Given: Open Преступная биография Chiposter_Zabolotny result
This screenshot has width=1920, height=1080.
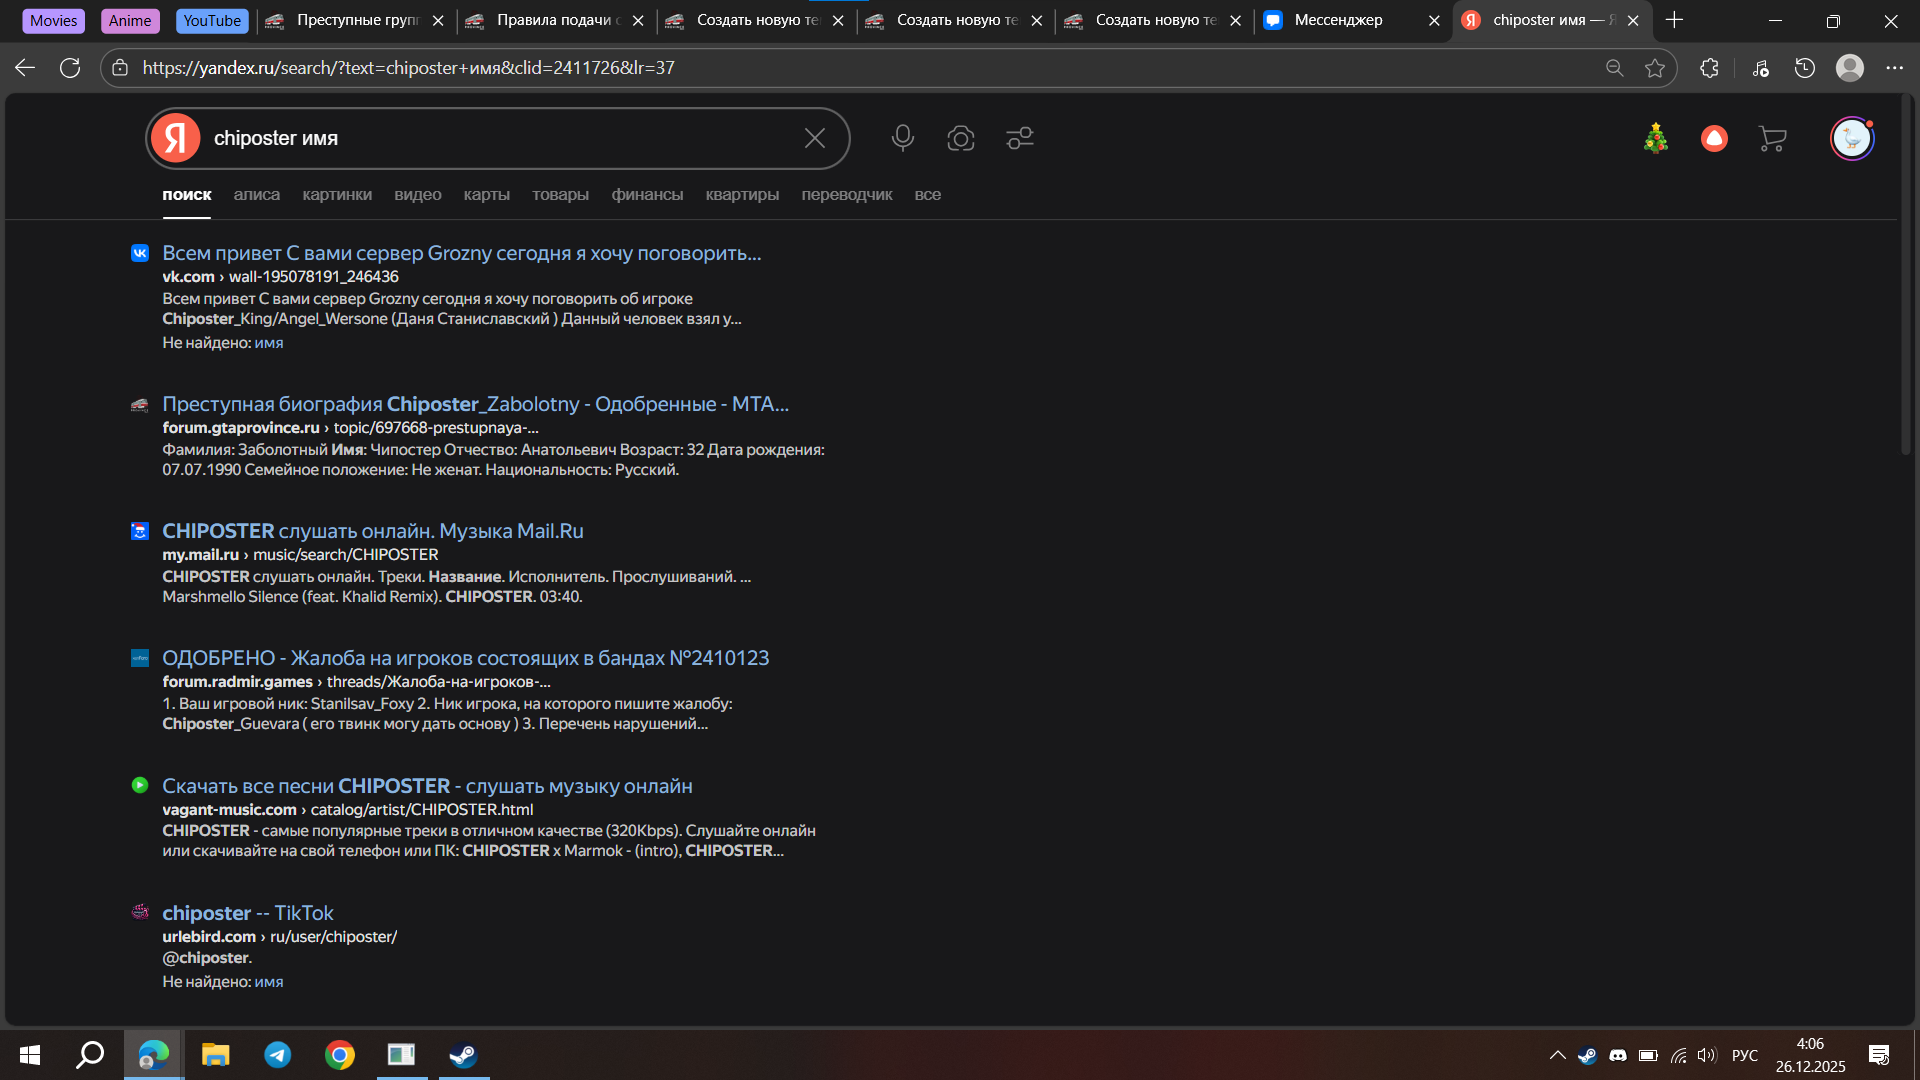Looking at the screenshot, I should click(x=475, y=404).
